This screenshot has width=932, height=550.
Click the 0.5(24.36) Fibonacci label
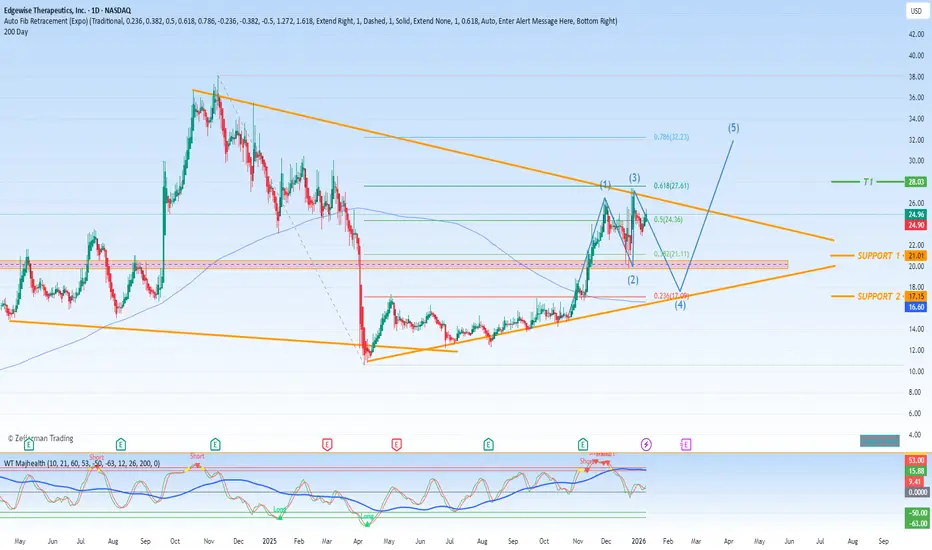tap(668, 219)
